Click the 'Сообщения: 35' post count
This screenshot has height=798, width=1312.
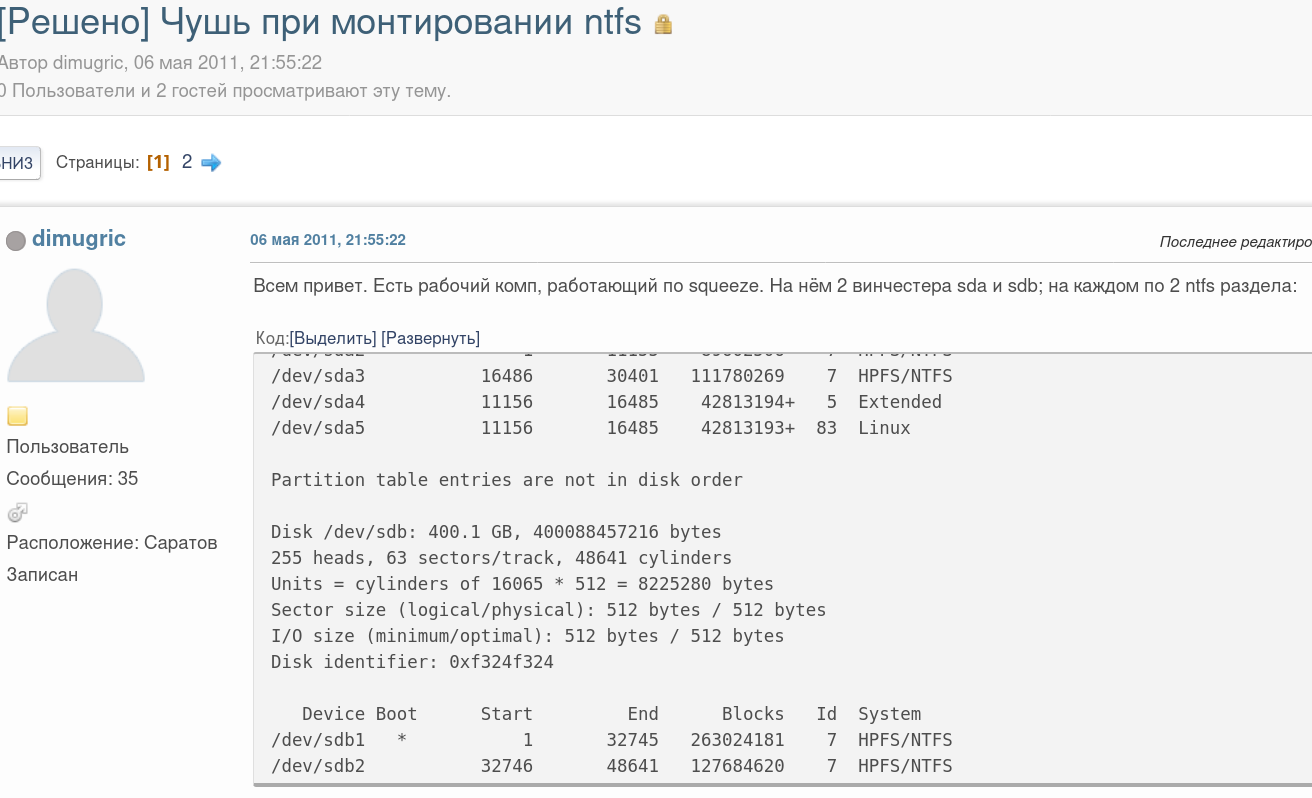pyautogui.click(x=73, y=479)
